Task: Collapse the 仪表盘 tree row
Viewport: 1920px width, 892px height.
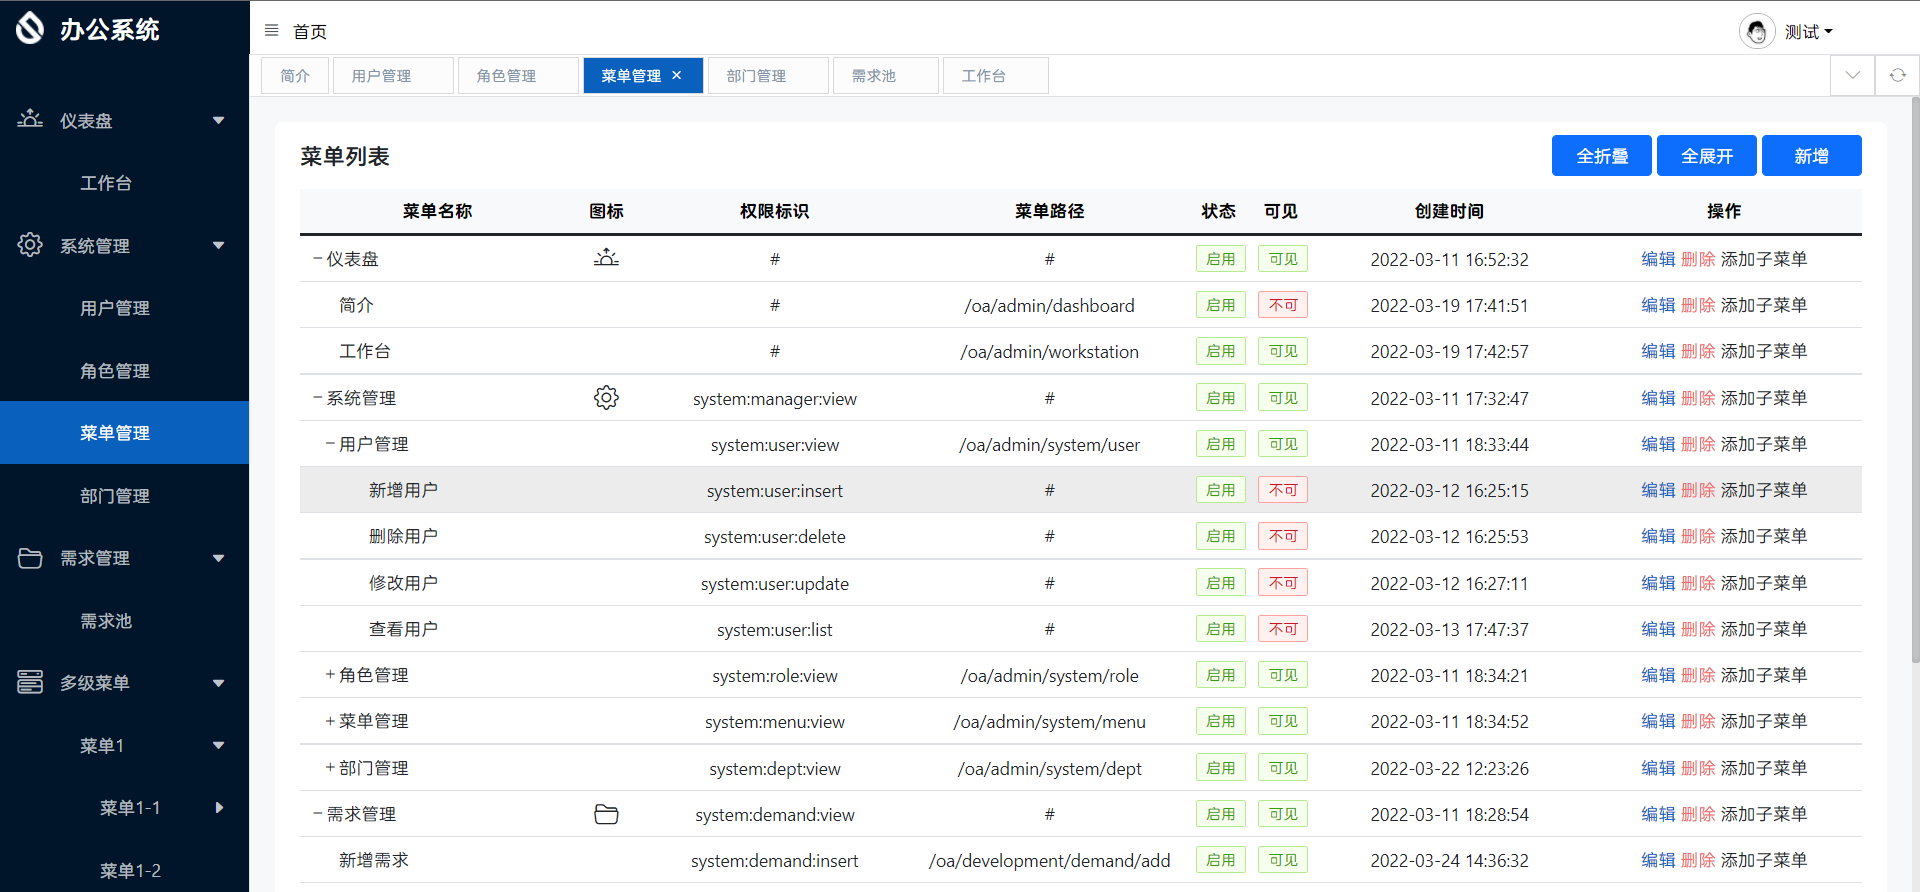Action: (x=317, y=259)
